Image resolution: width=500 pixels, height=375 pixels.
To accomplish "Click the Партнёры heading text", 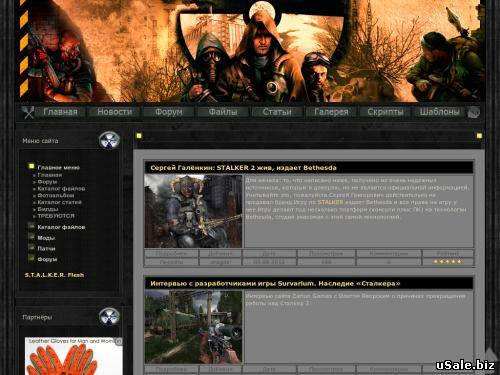I will 37,317.
